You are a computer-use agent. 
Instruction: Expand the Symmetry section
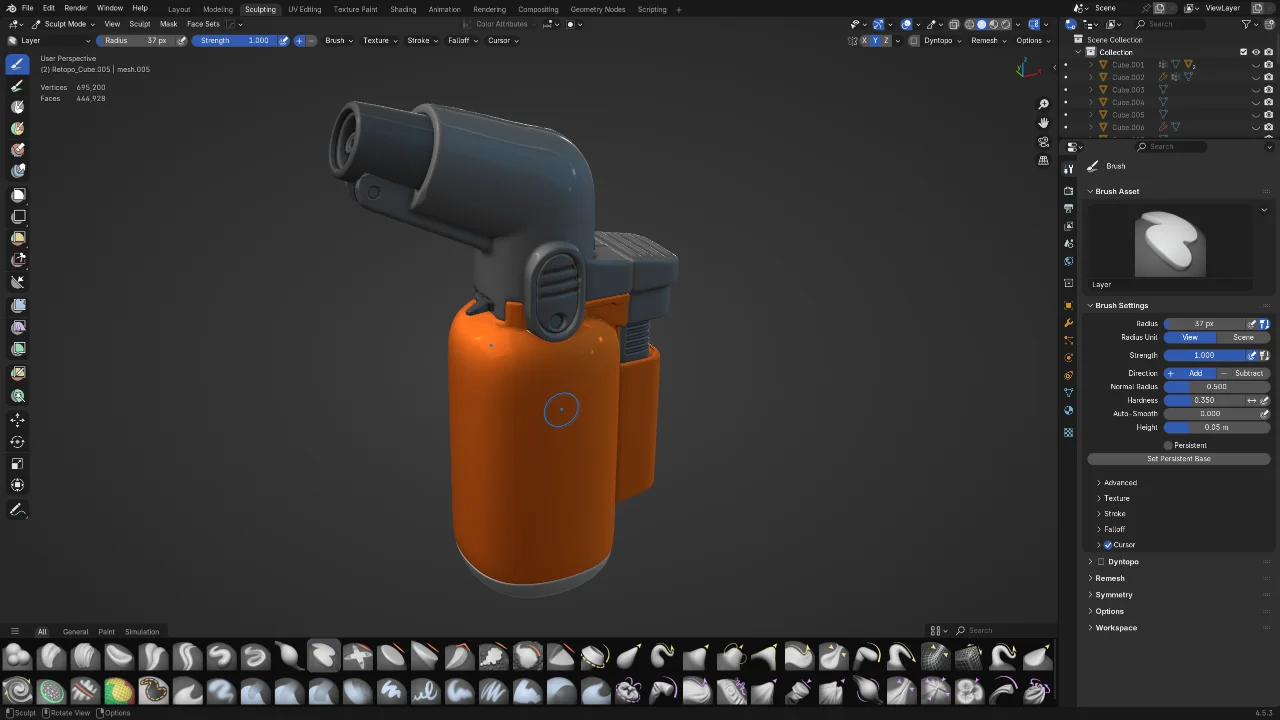(x=1114, y=594)
